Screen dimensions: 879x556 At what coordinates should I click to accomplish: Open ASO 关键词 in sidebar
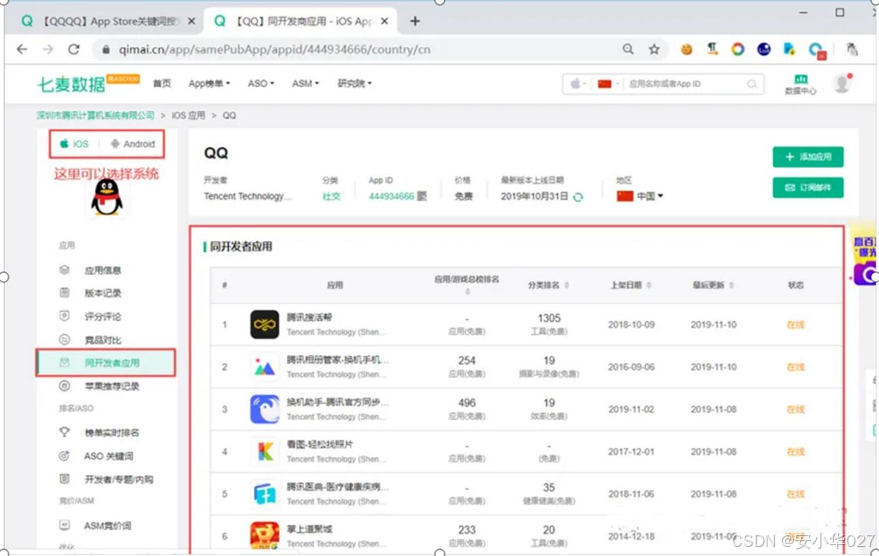point(108,456)
